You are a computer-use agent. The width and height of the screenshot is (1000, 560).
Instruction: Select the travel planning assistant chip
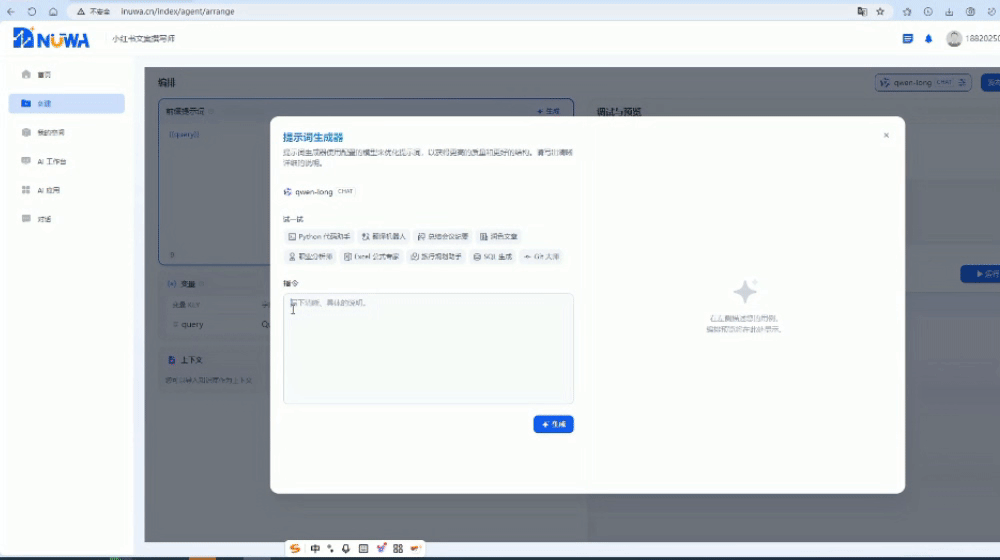tap(436, 256)
